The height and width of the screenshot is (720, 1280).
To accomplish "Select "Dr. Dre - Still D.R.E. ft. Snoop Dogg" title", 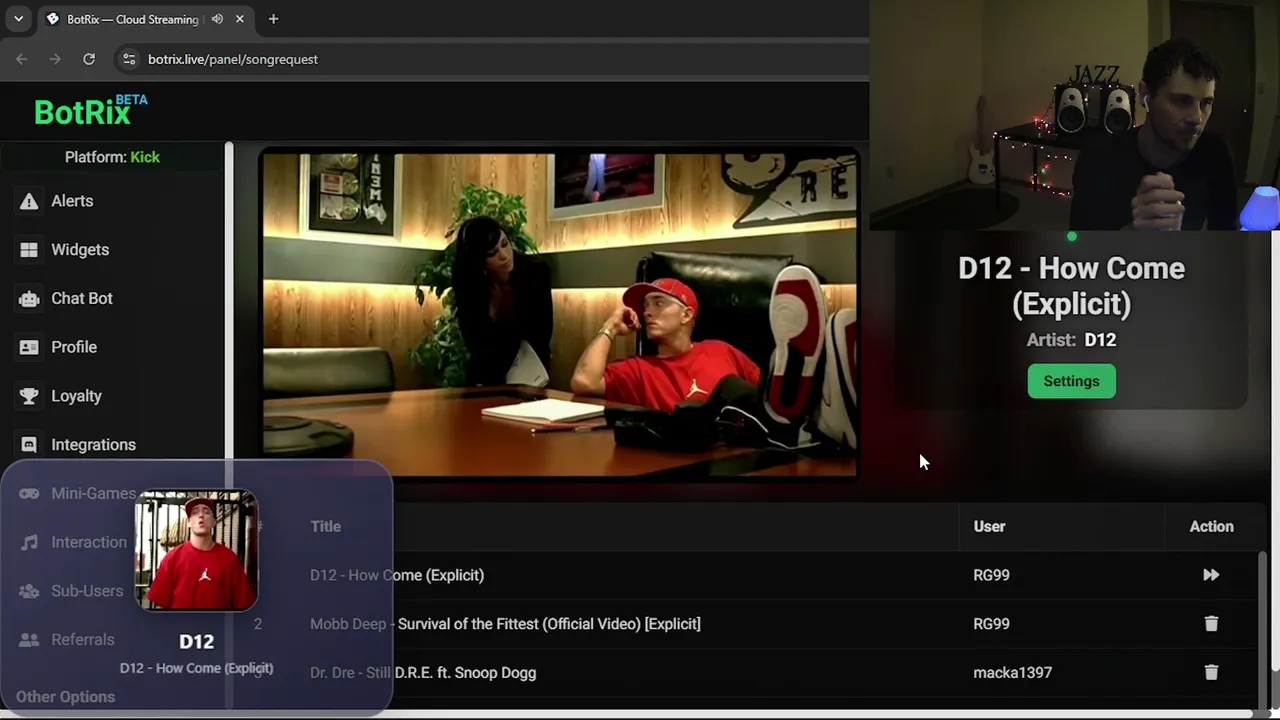I will [x=423, y=673].
